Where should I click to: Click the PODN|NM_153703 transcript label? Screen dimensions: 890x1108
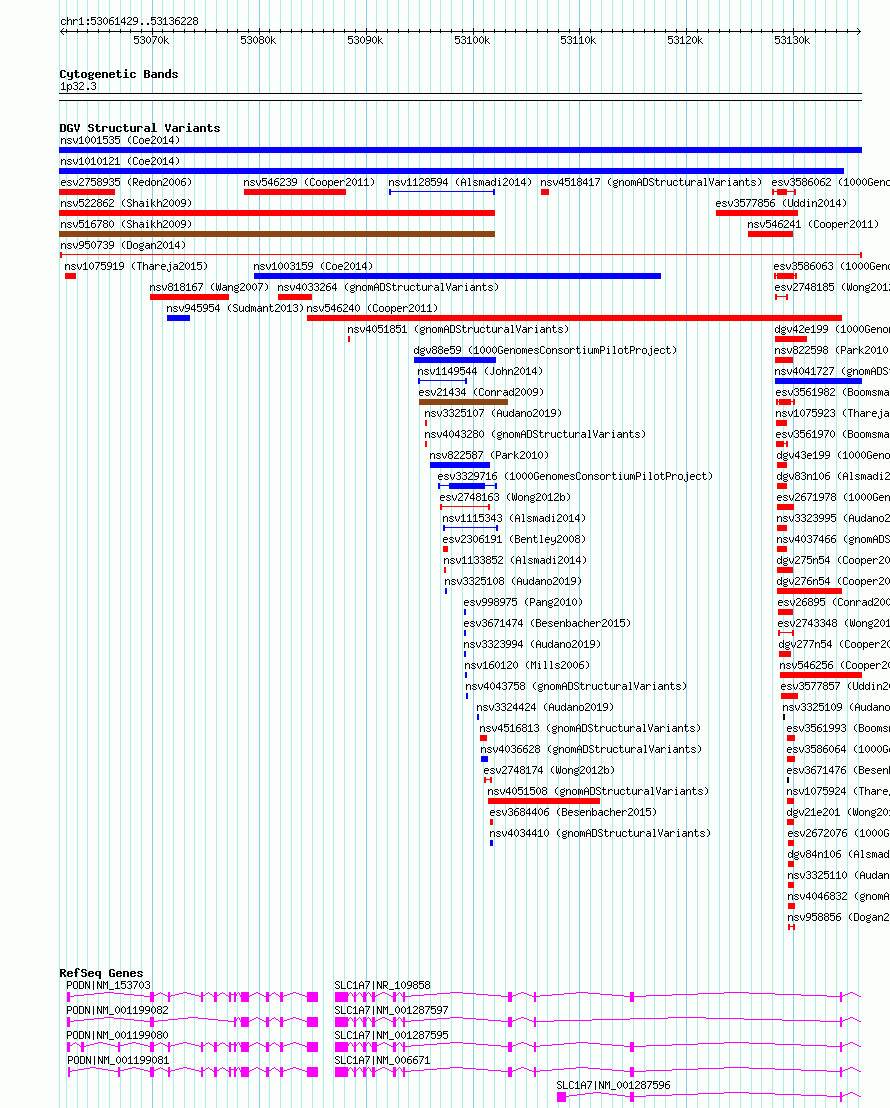pyautogui.click(x=108, y=986)
